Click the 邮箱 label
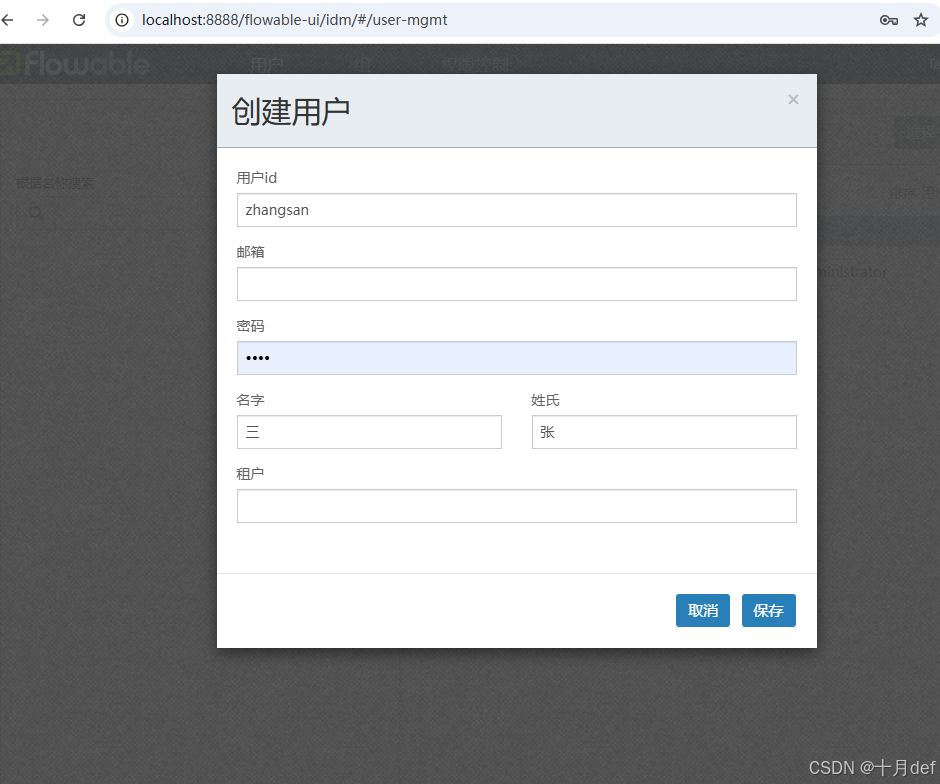Screen dimensions: 940x784 click(x=251, y=252)
